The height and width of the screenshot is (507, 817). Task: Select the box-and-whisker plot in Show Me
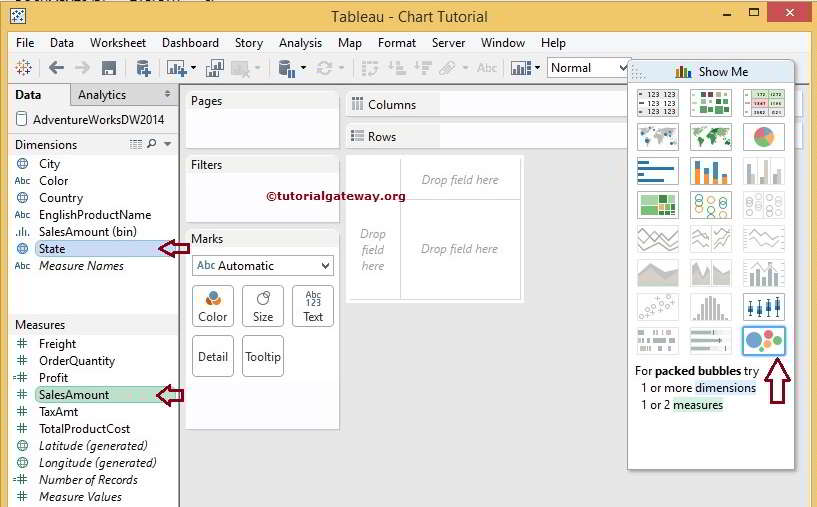coord(763,307)
